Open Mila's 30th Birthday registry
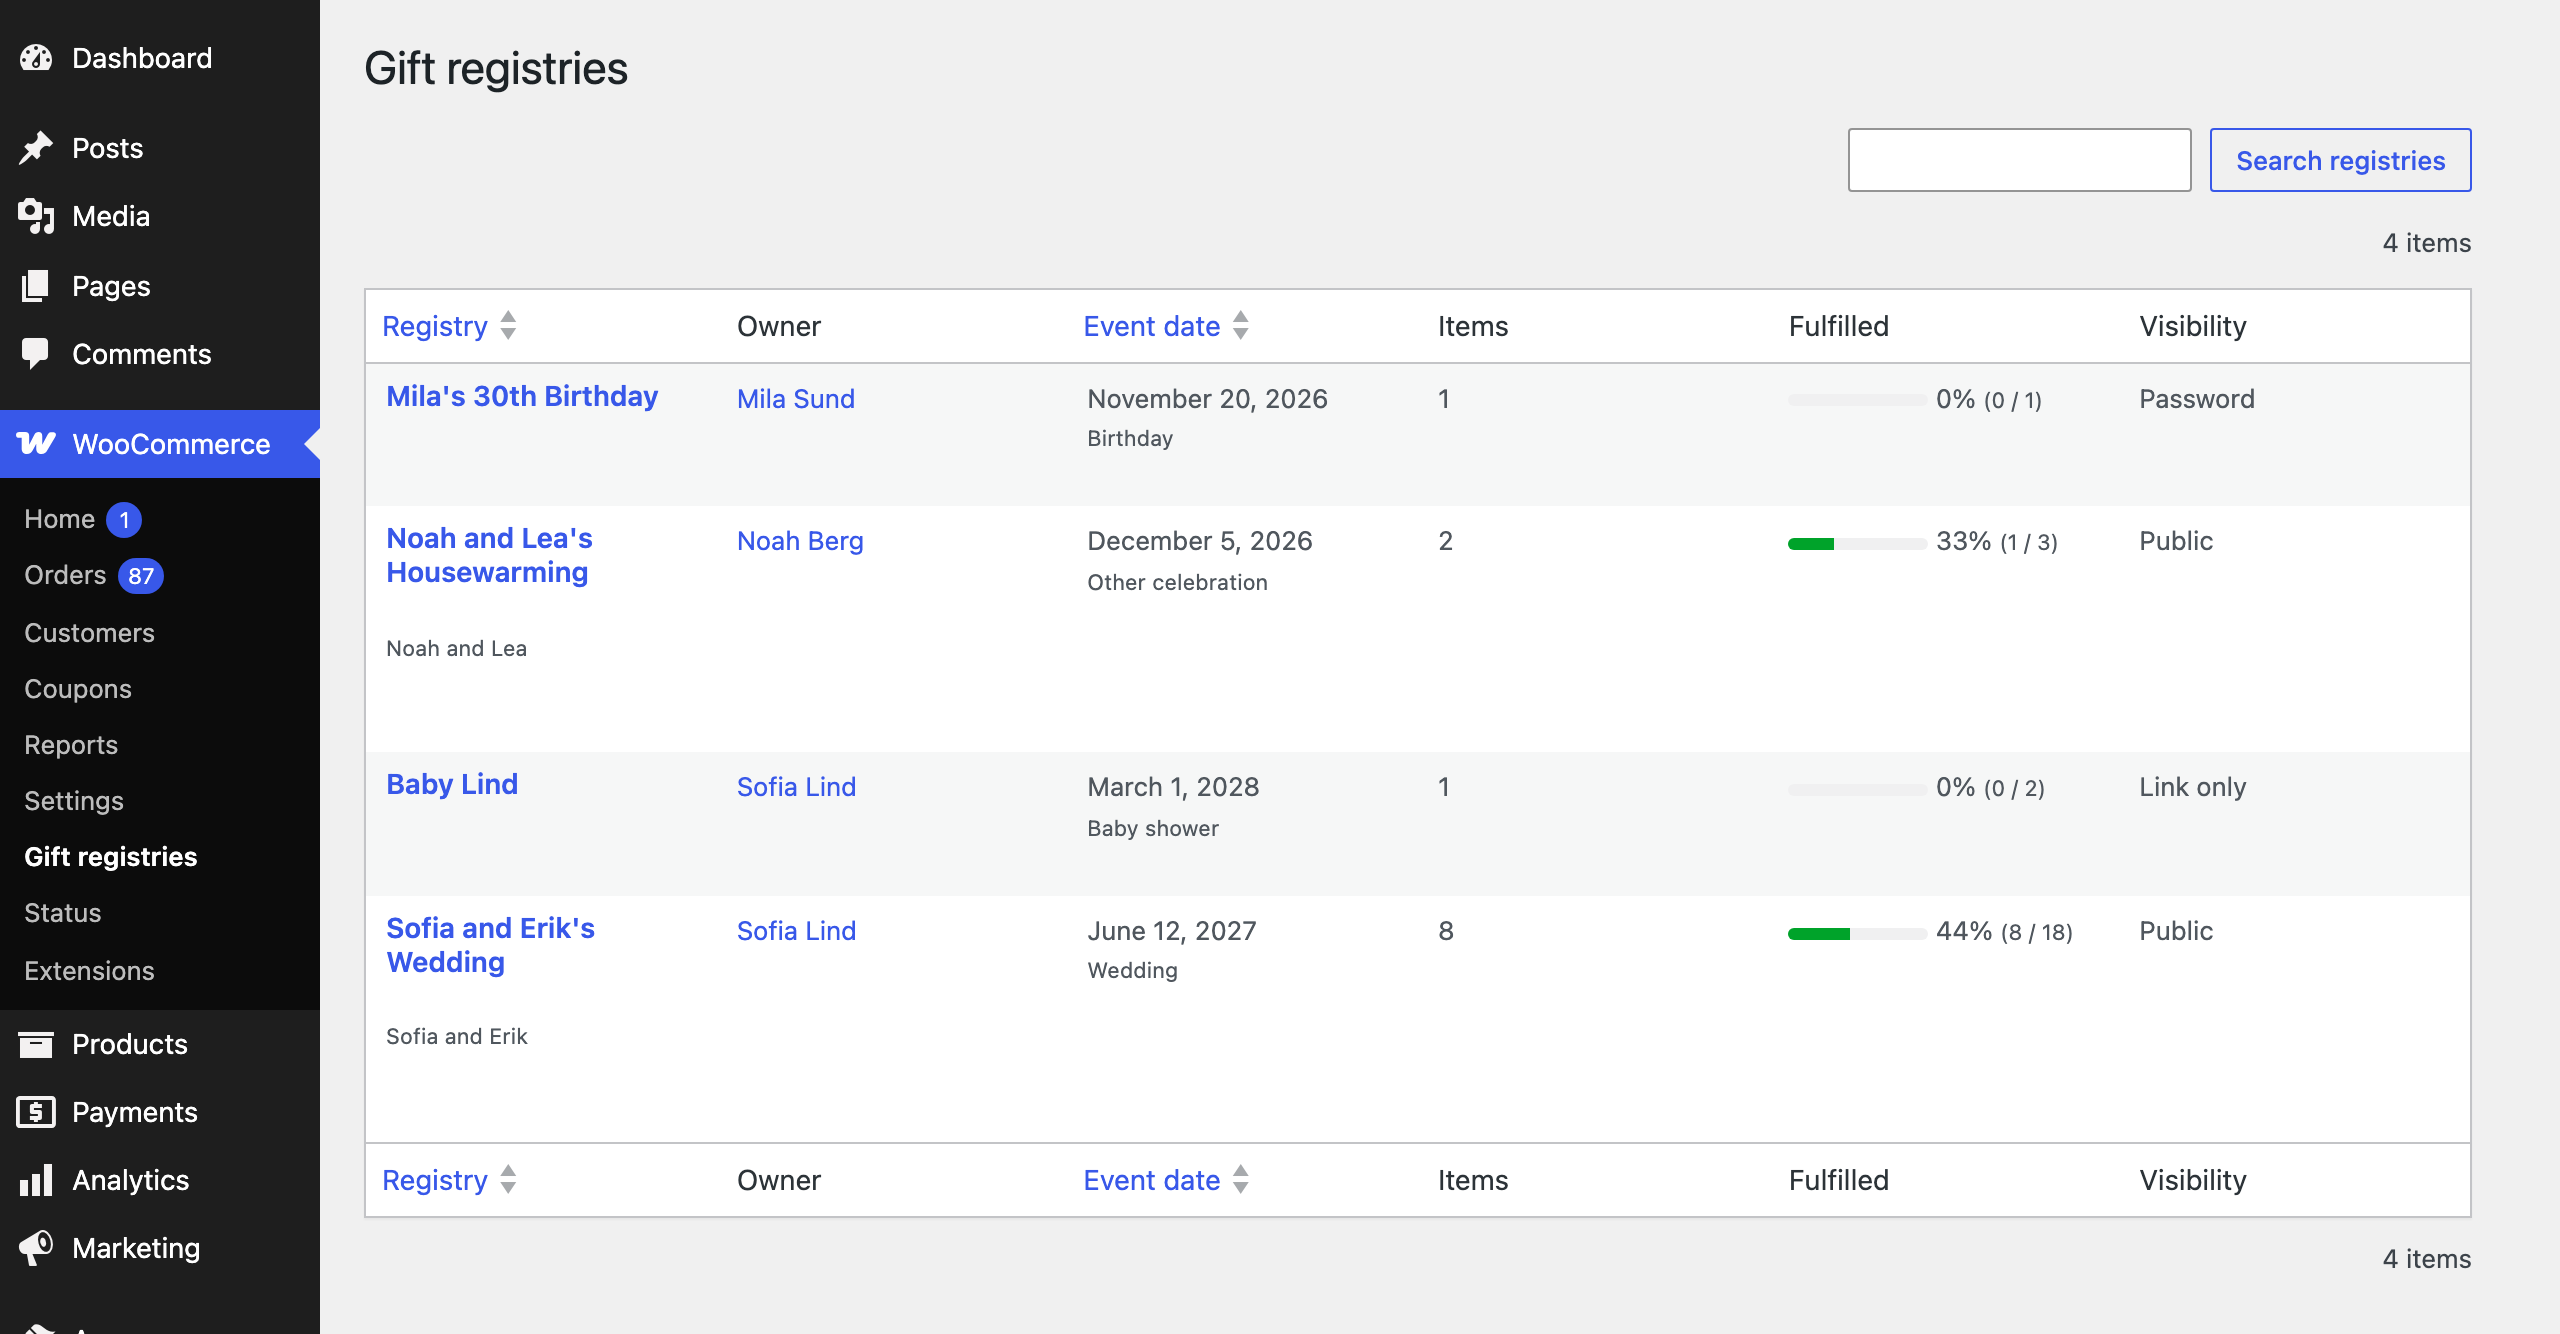2560x1334 pixels. click(522, 396)
